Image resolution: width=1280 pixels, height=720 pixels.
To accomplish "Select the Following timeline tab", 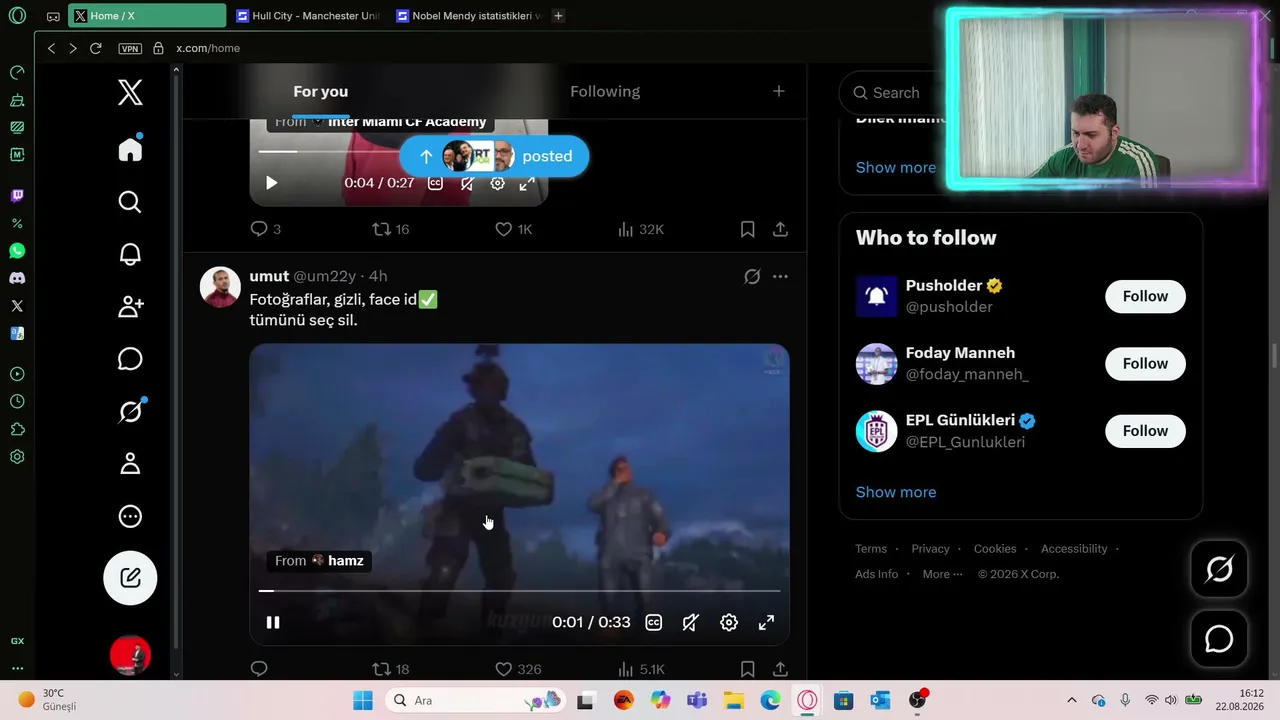I will coord(605,92).
